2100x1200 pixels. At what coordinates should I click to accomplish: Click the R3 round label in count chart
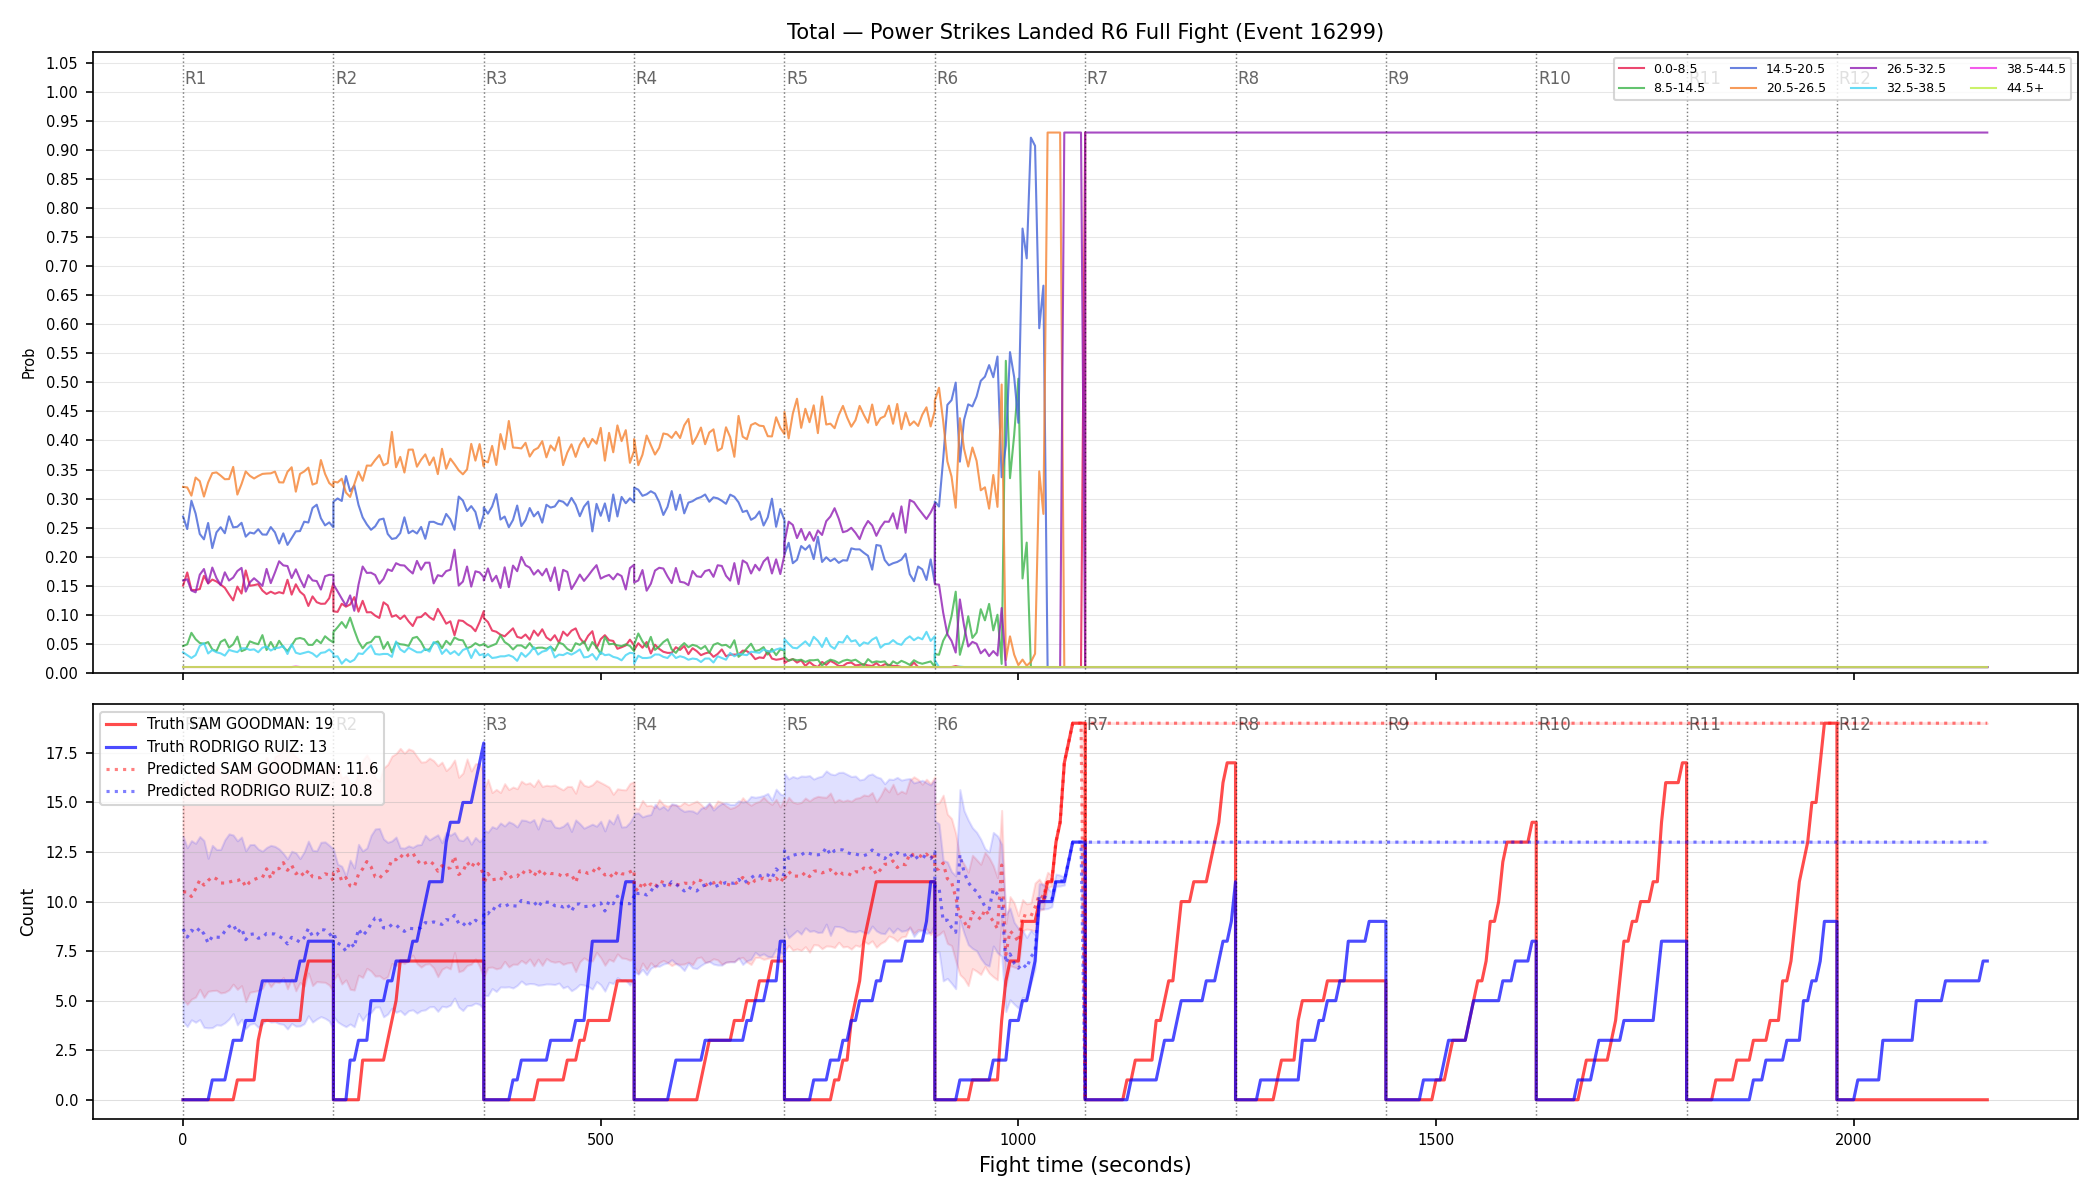point(496,724)
